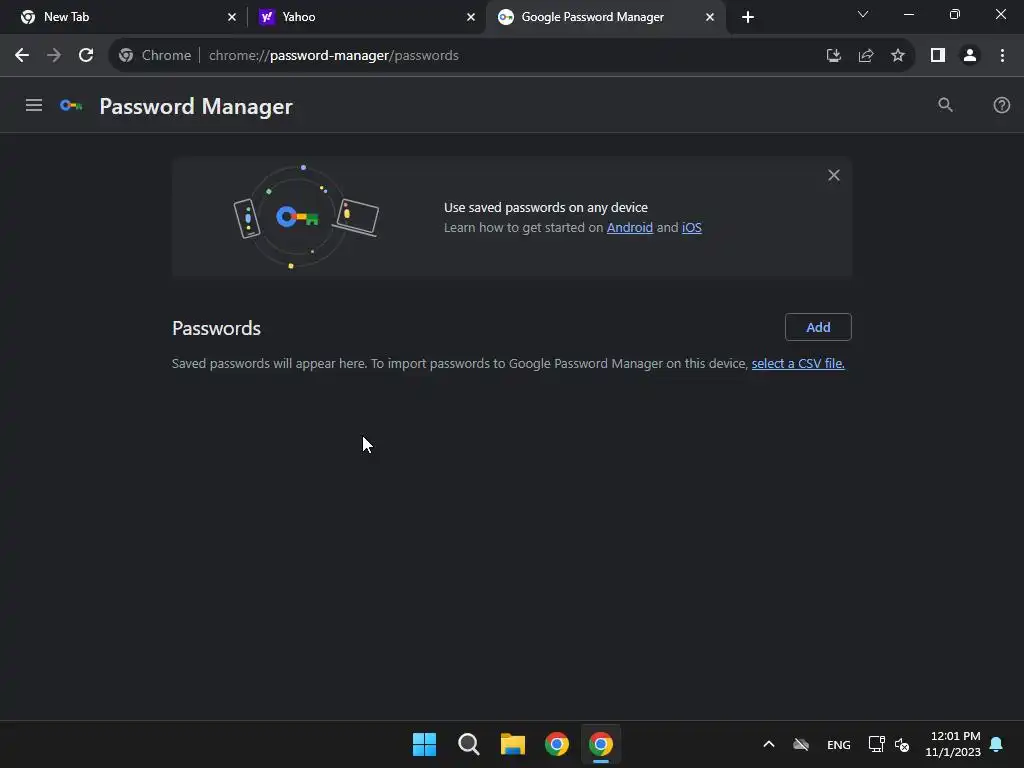This screenshot has height=768, width=1024.
Task: Open the Windows Start menu
Action: 424,744
